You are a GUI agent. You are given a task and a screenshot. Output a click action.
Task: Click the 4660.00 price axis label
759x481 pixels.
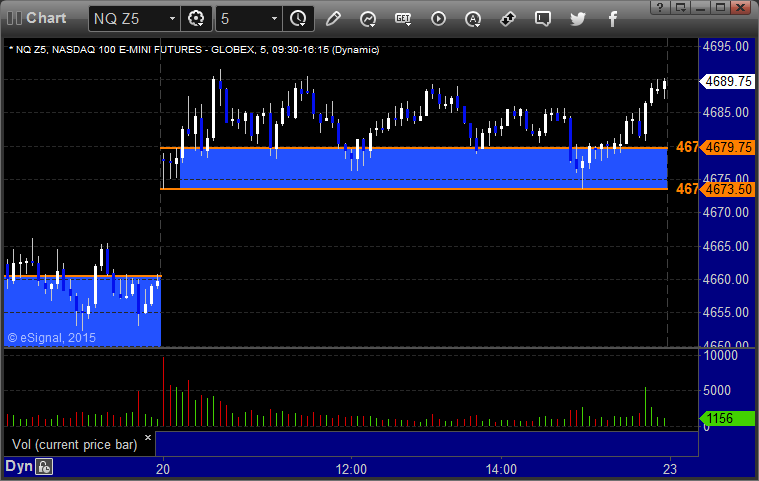click(726, 279)
